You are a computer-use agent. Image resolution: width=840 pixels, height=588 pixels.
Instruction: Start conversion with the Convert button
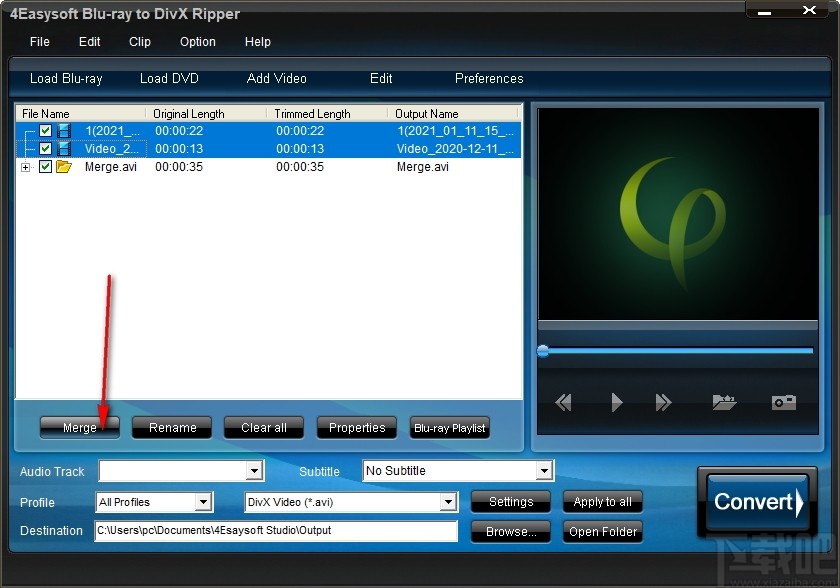coord(756,501)
